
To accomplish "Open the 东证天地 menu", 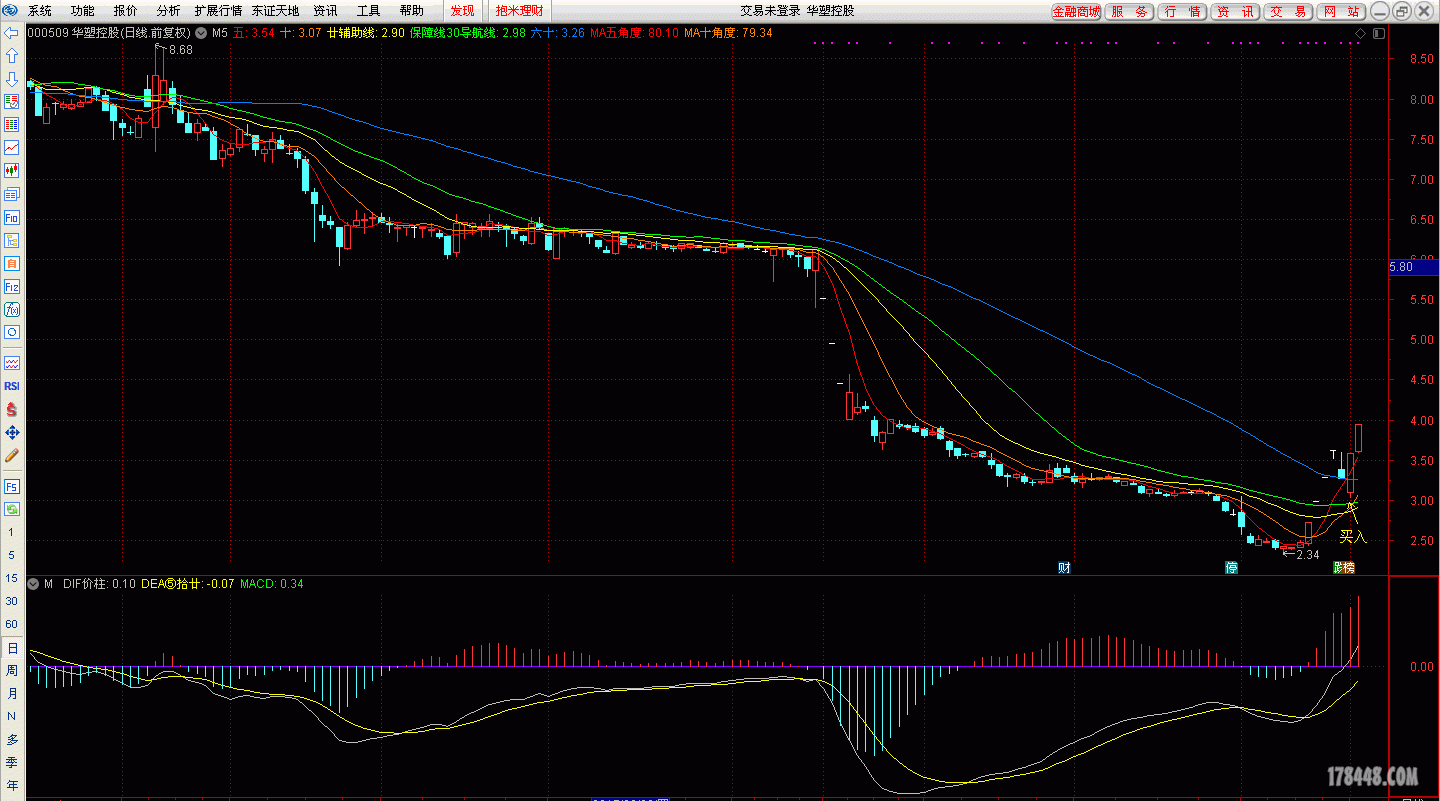I will [x=276, y=11].
